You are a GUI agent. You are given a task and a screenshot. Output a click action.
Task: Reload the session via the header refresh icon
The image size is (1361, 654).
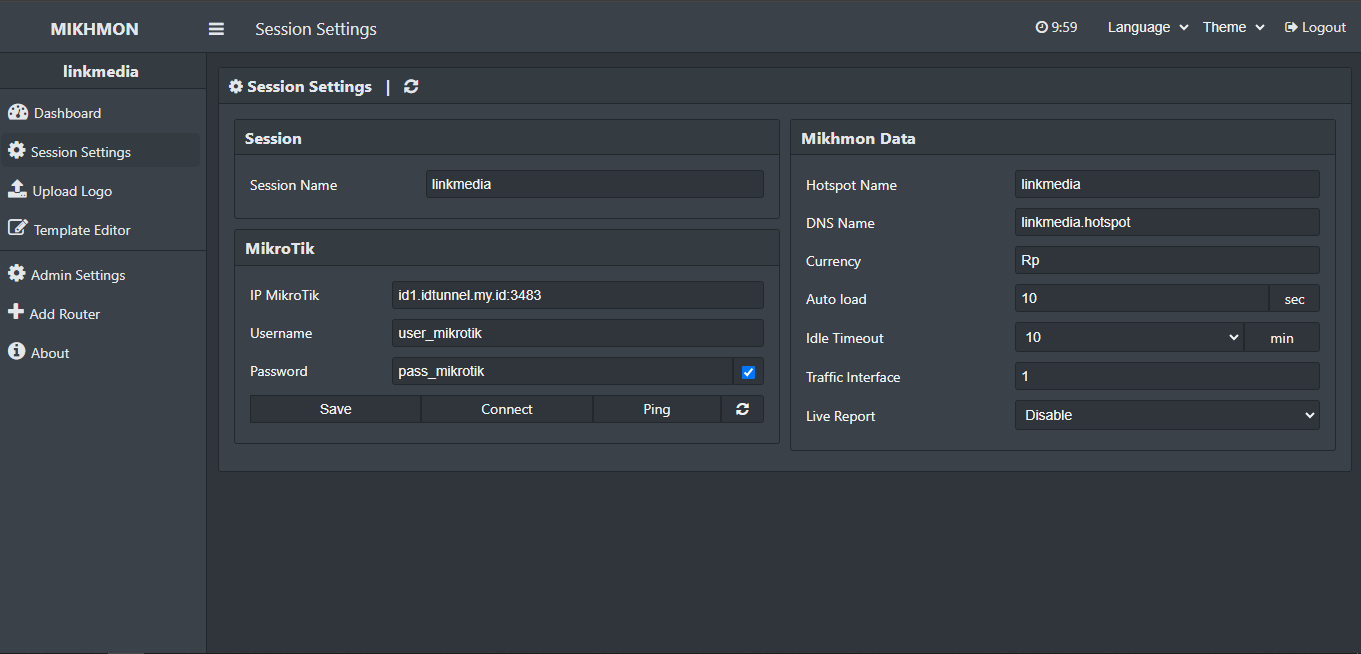(x=411, y=87)
